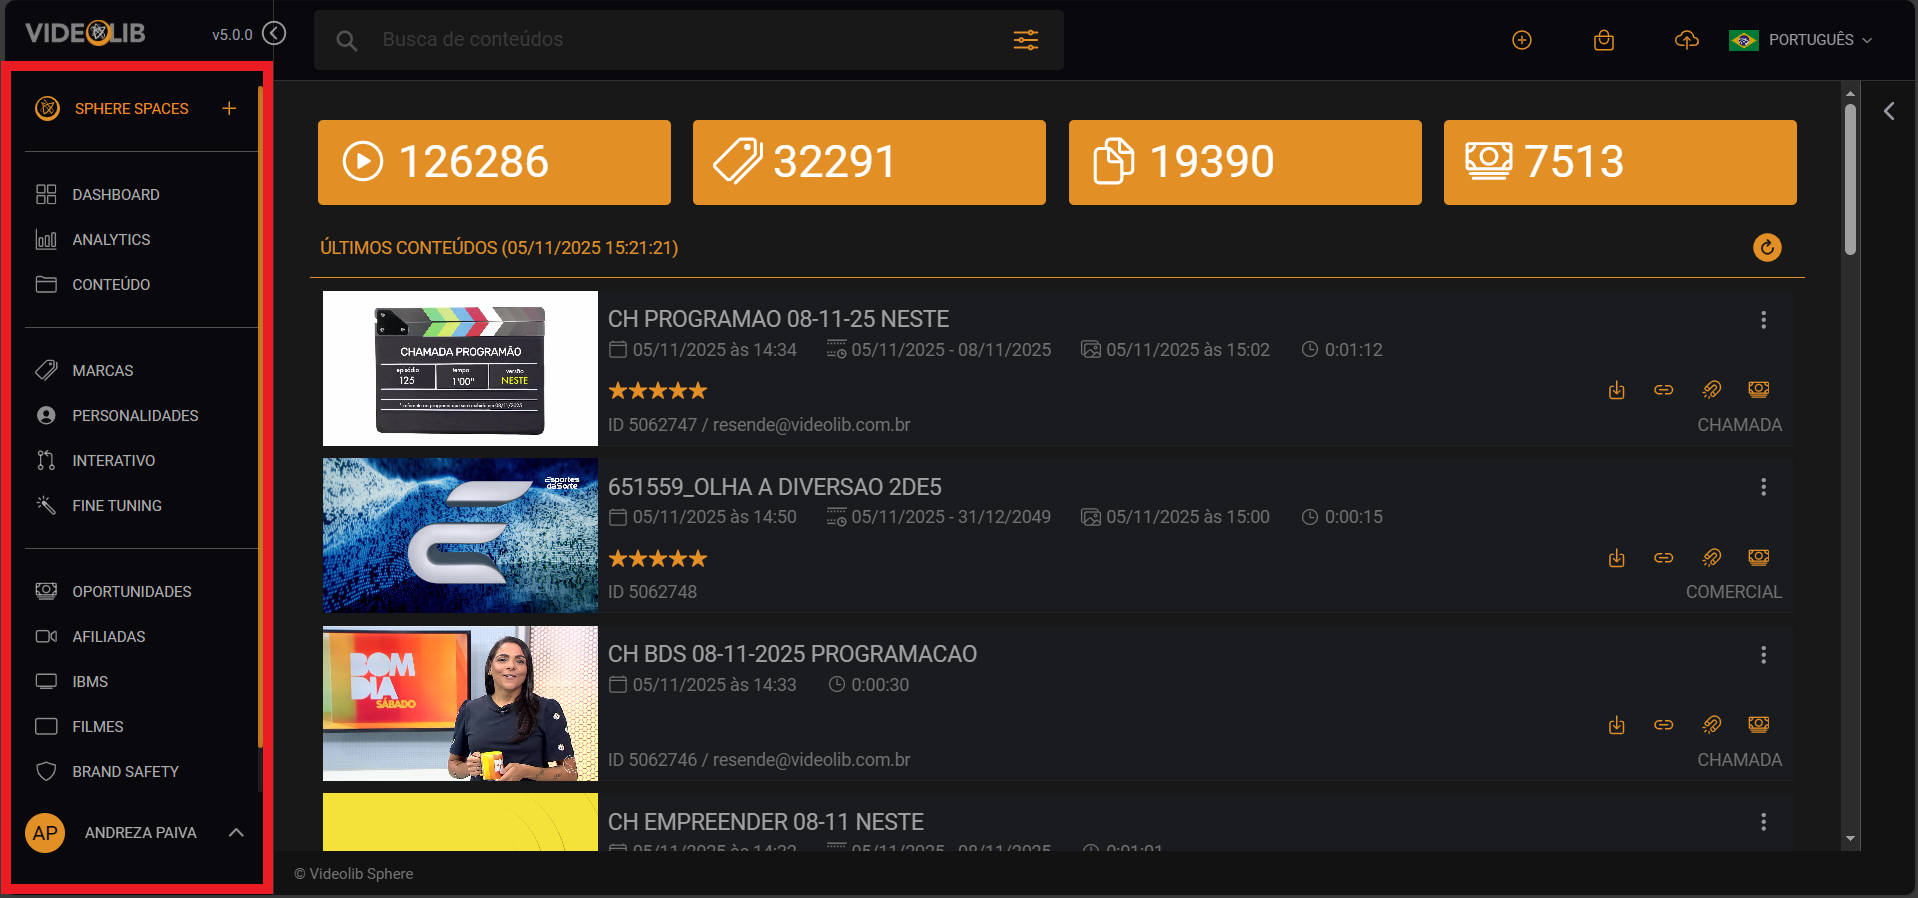Open the CH EMPREENDER 08-11 NESTE title

[x=766, y=822]
